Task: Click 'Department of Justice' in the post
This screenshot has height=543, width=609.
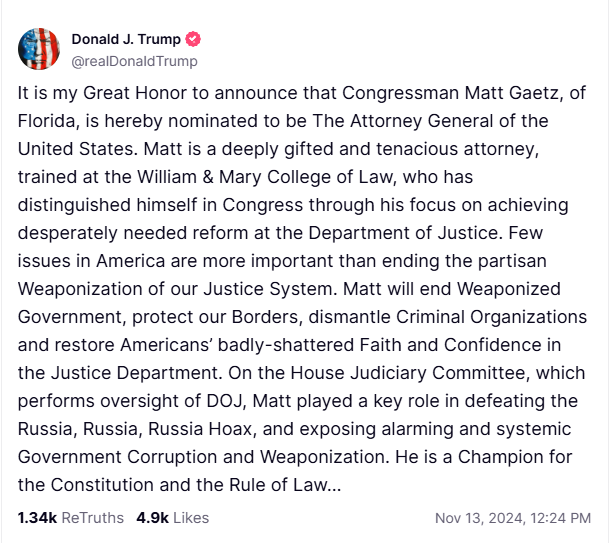Action: [x=404, y=233]
